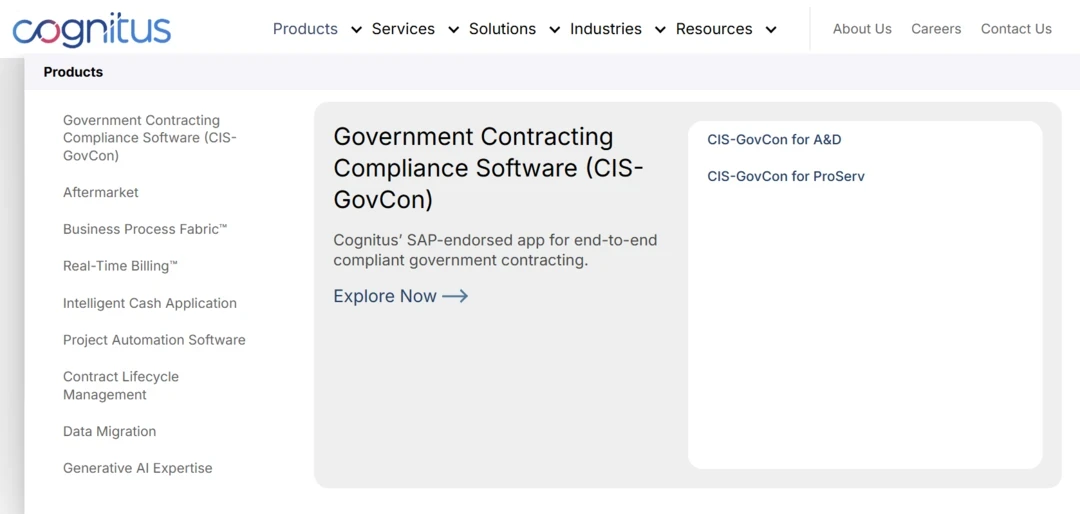Open the Services navigation menu
The width and height of the screenshot is (1080, 514).
pos(403,29)
